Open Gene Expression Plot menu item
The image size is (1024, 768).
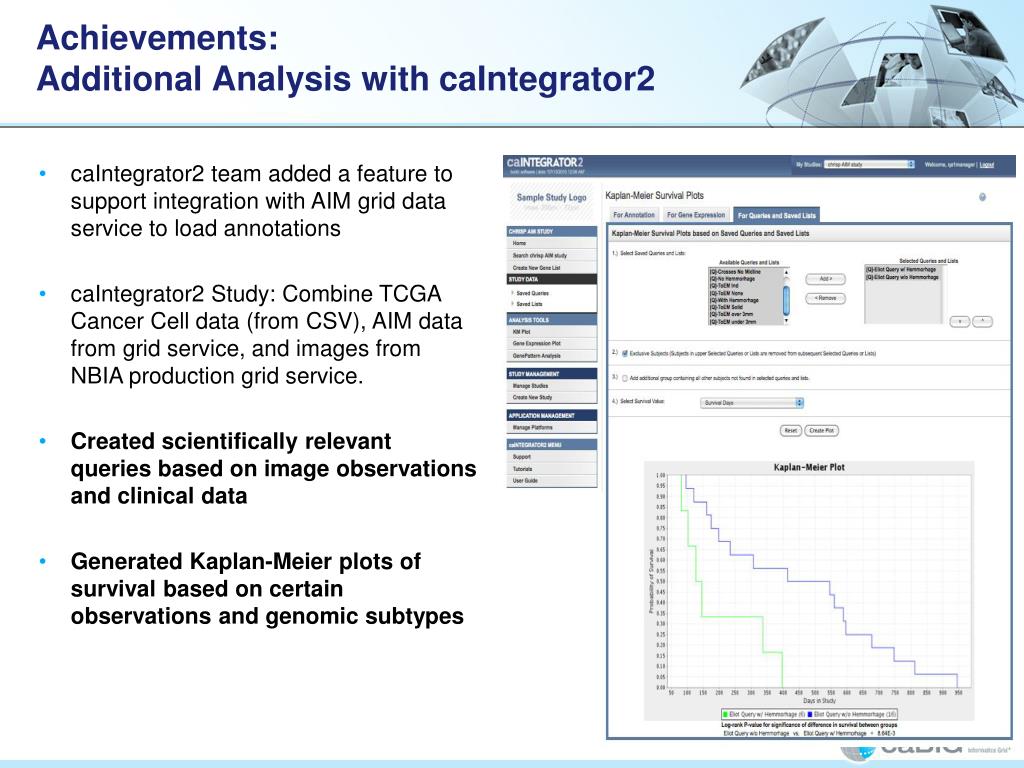(552, 344)
